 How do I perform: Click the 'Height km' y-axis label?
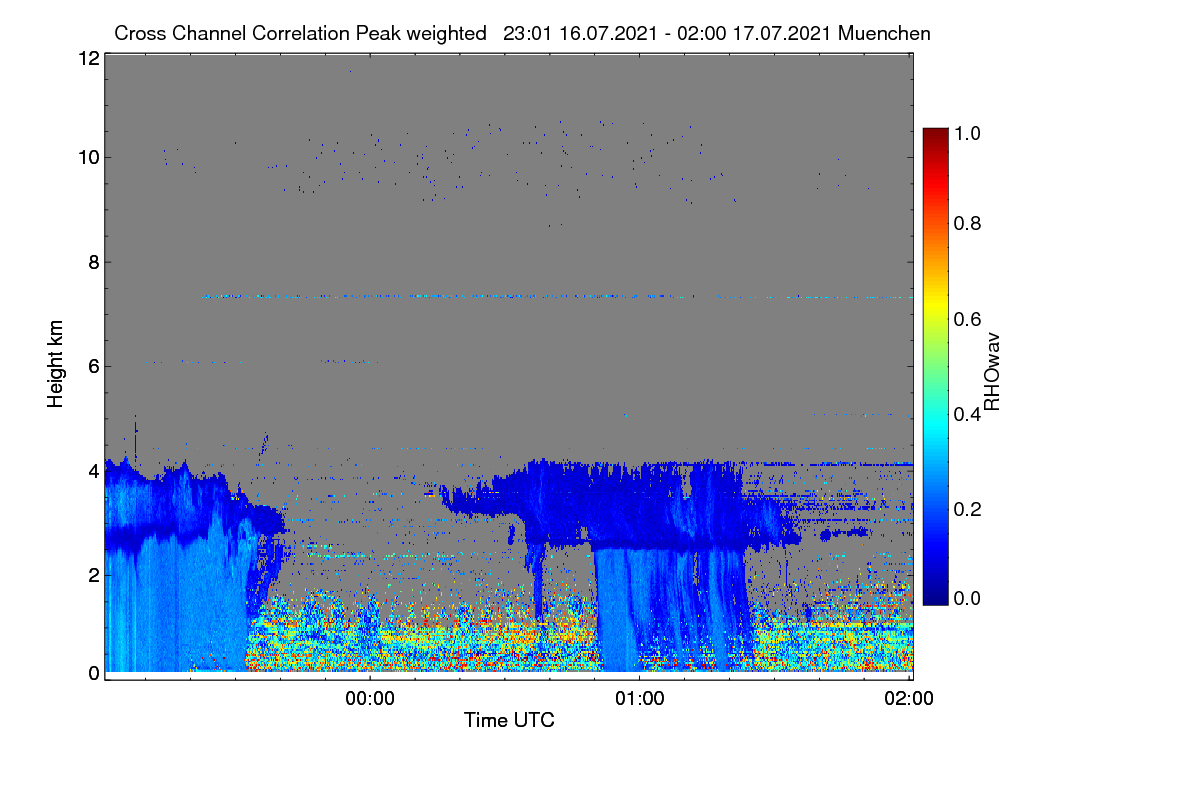tap(55, 365)
